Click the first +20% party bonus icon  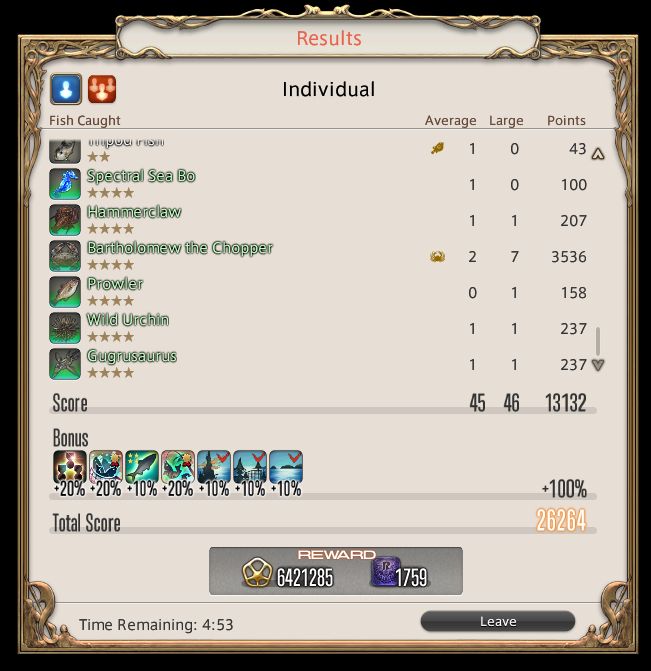70,467
